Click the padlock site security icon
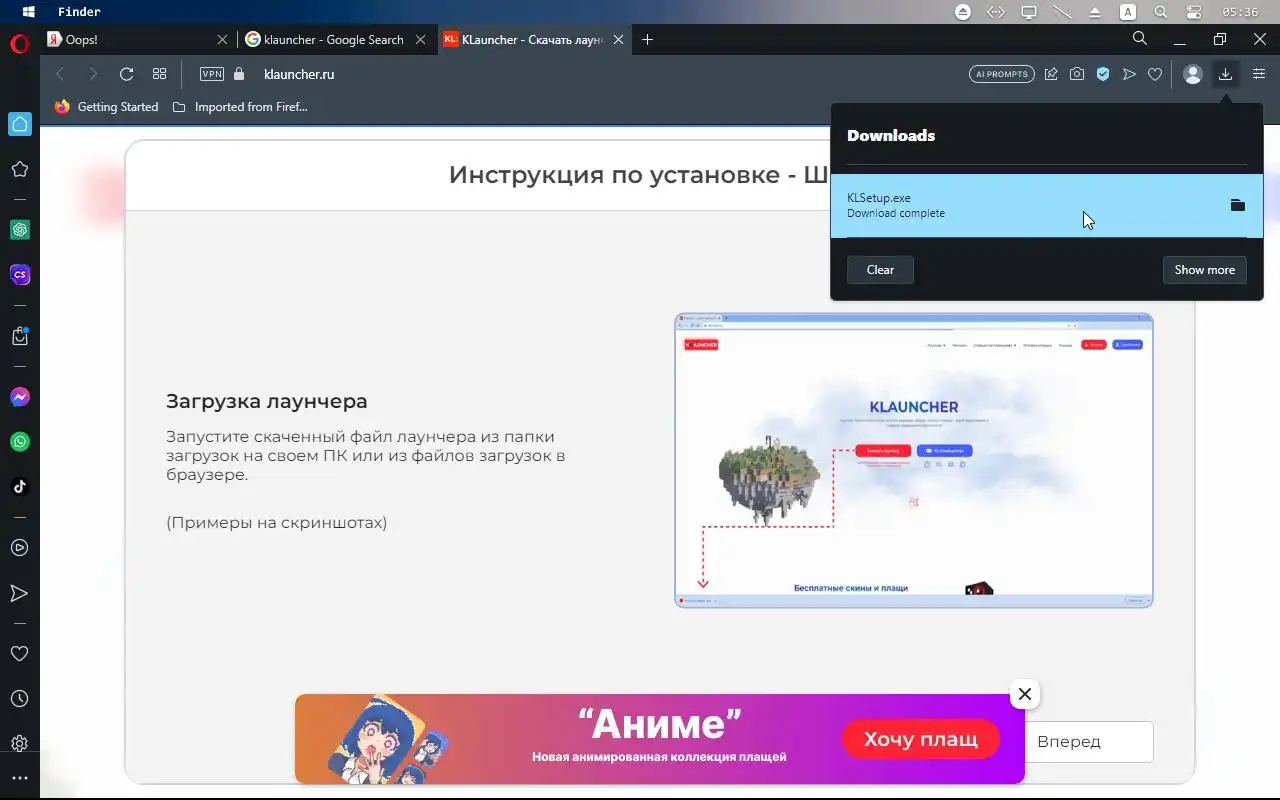1280x800 pixels. [238, 74]
